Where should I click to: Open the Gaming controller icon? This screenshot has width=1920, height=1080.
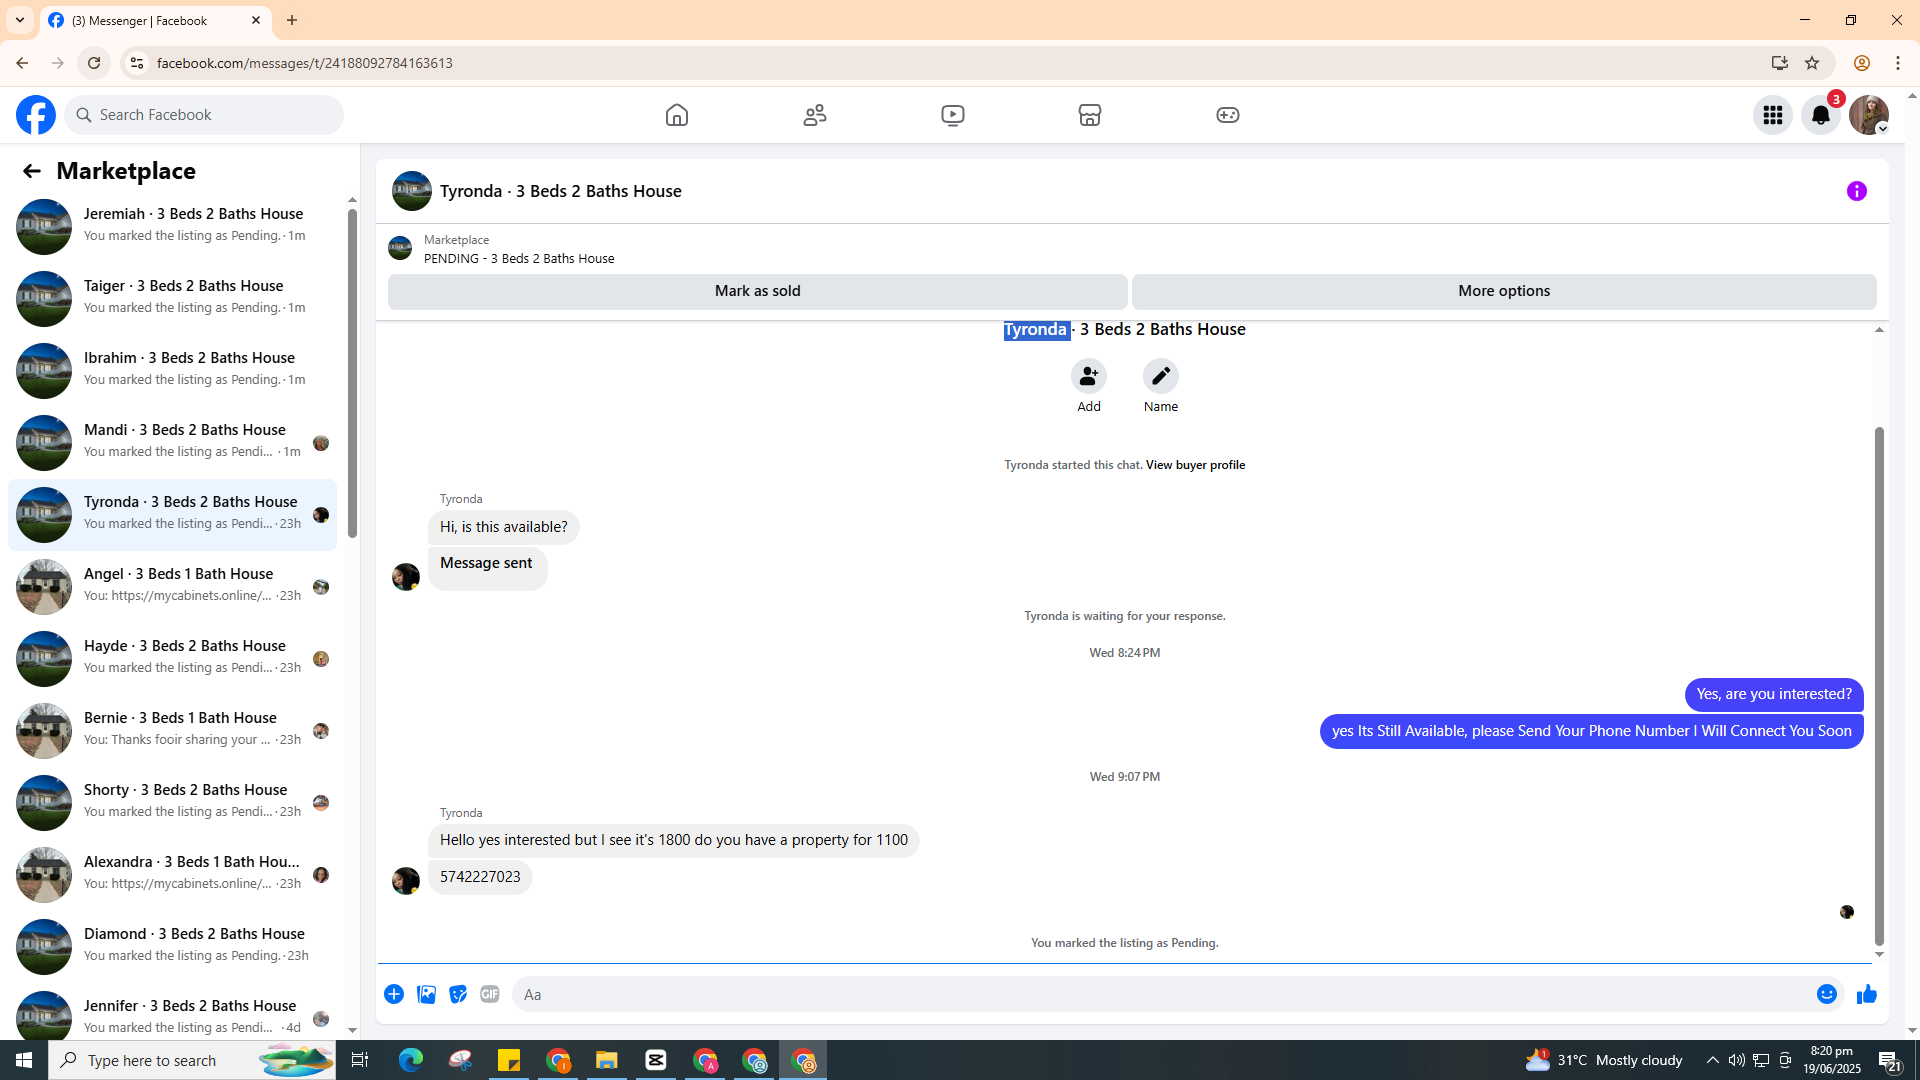1228,115
